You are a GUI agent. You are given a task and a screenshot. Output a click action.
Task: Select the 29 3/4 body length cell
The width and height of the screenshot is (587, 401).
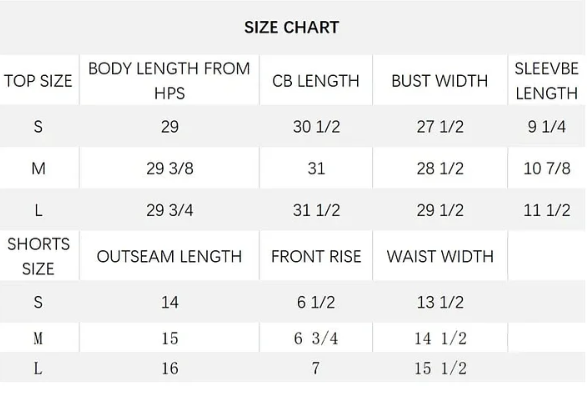pyautogui.click(x=170, y=210)
